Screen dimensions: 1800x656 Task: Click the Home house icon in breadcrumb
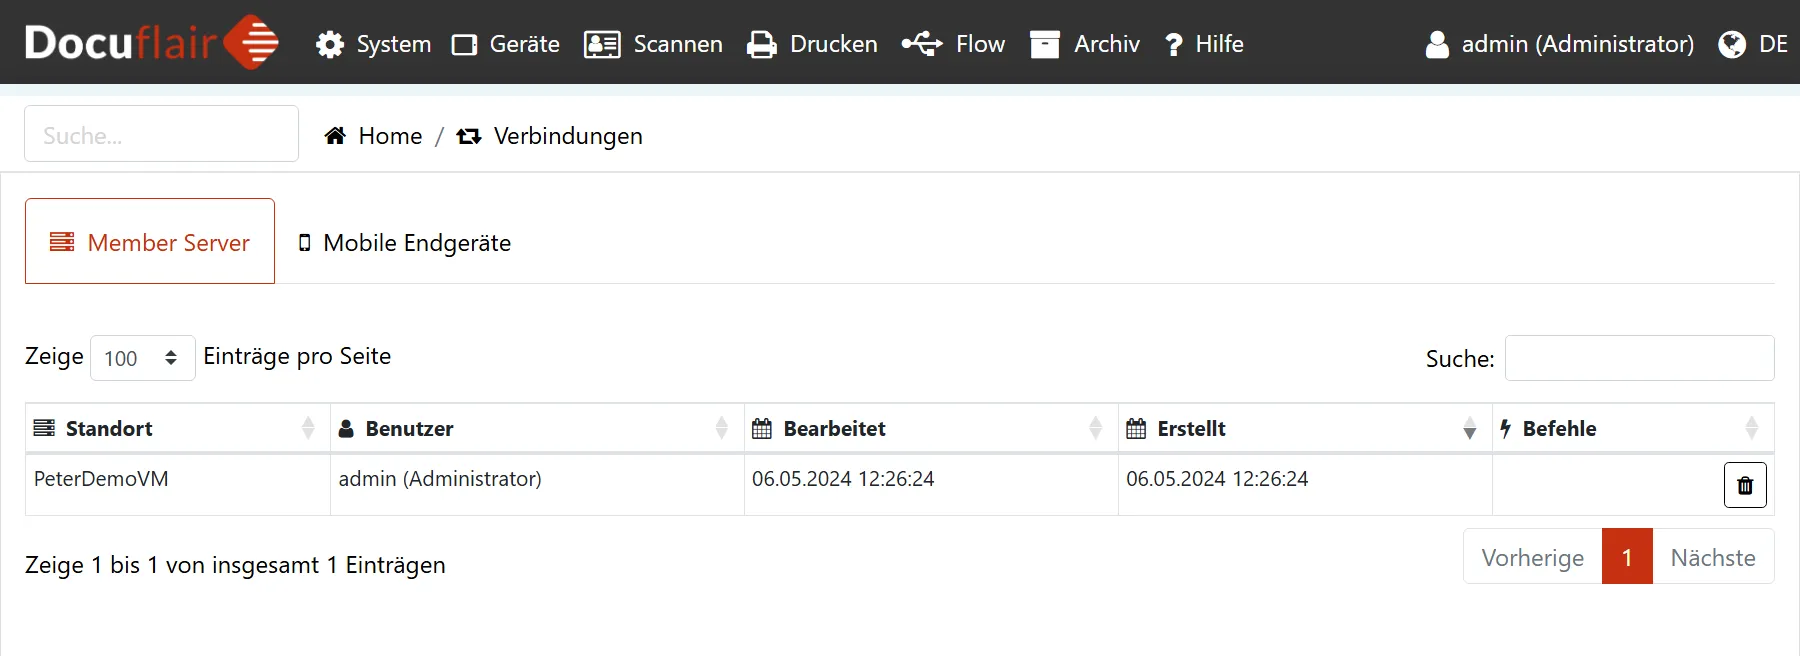pos(335,136)
